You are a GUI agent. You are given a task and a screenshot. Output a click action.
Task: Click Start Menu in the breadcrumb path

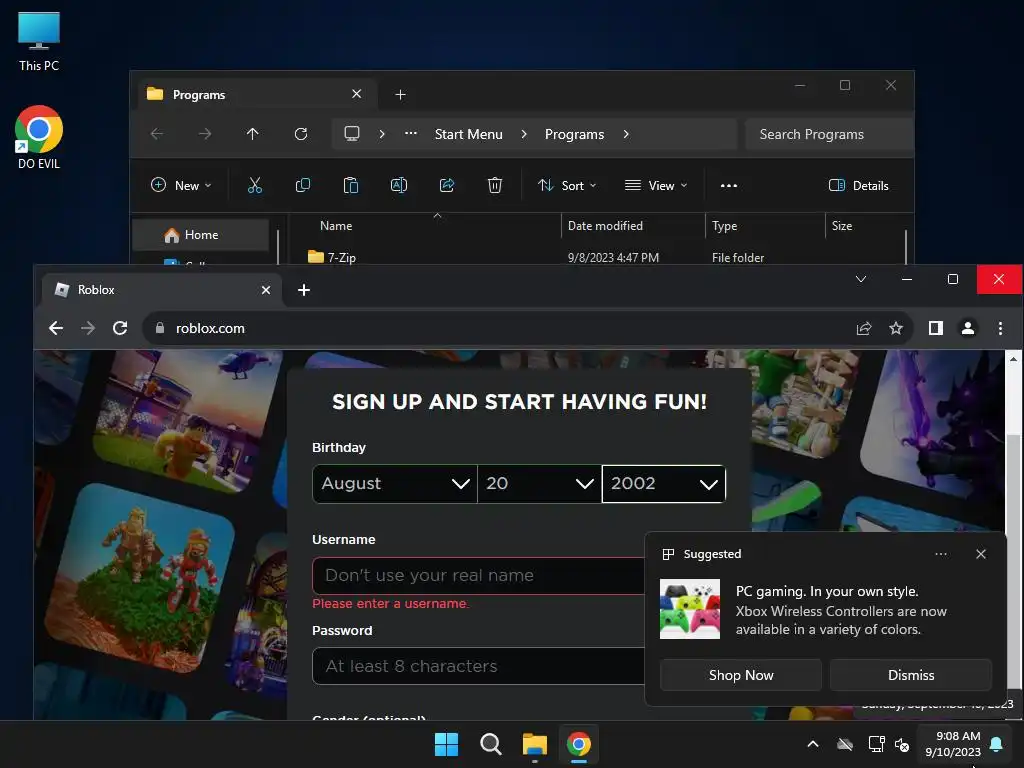click(x=469, y=134)
